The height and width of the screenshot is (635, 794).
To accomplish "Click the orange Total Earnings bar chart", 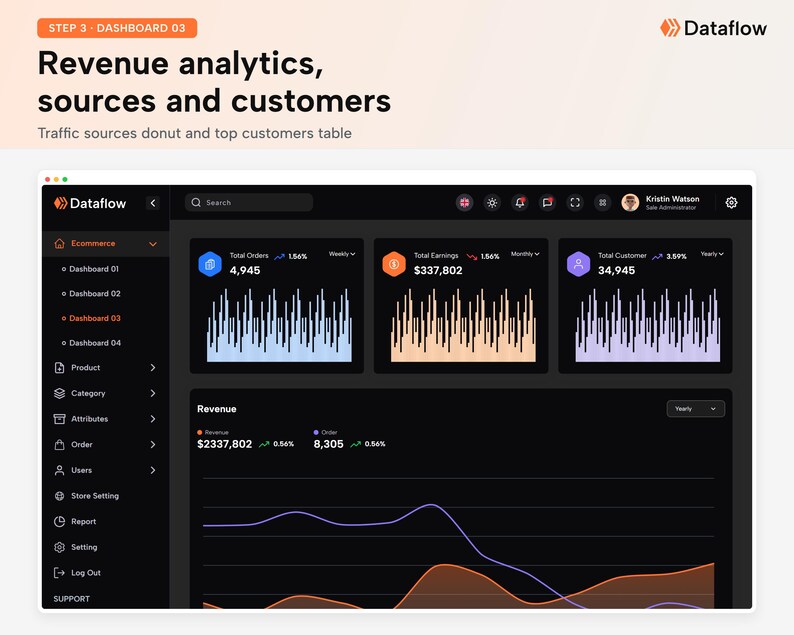I will (x=463, y=325).
